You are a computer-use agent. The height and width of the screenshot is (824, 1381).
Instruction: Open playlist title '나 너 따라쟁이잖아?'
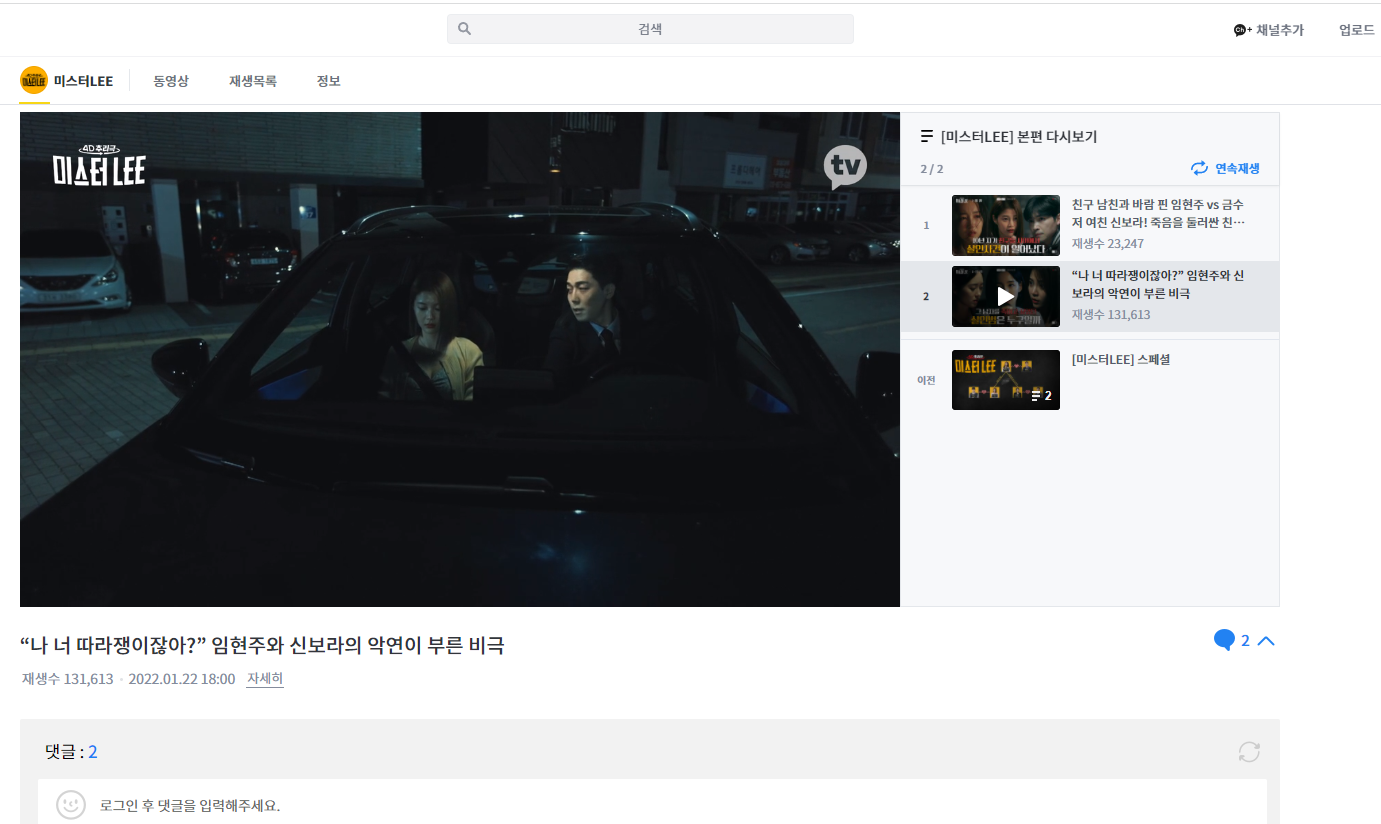click(1158, 285)
